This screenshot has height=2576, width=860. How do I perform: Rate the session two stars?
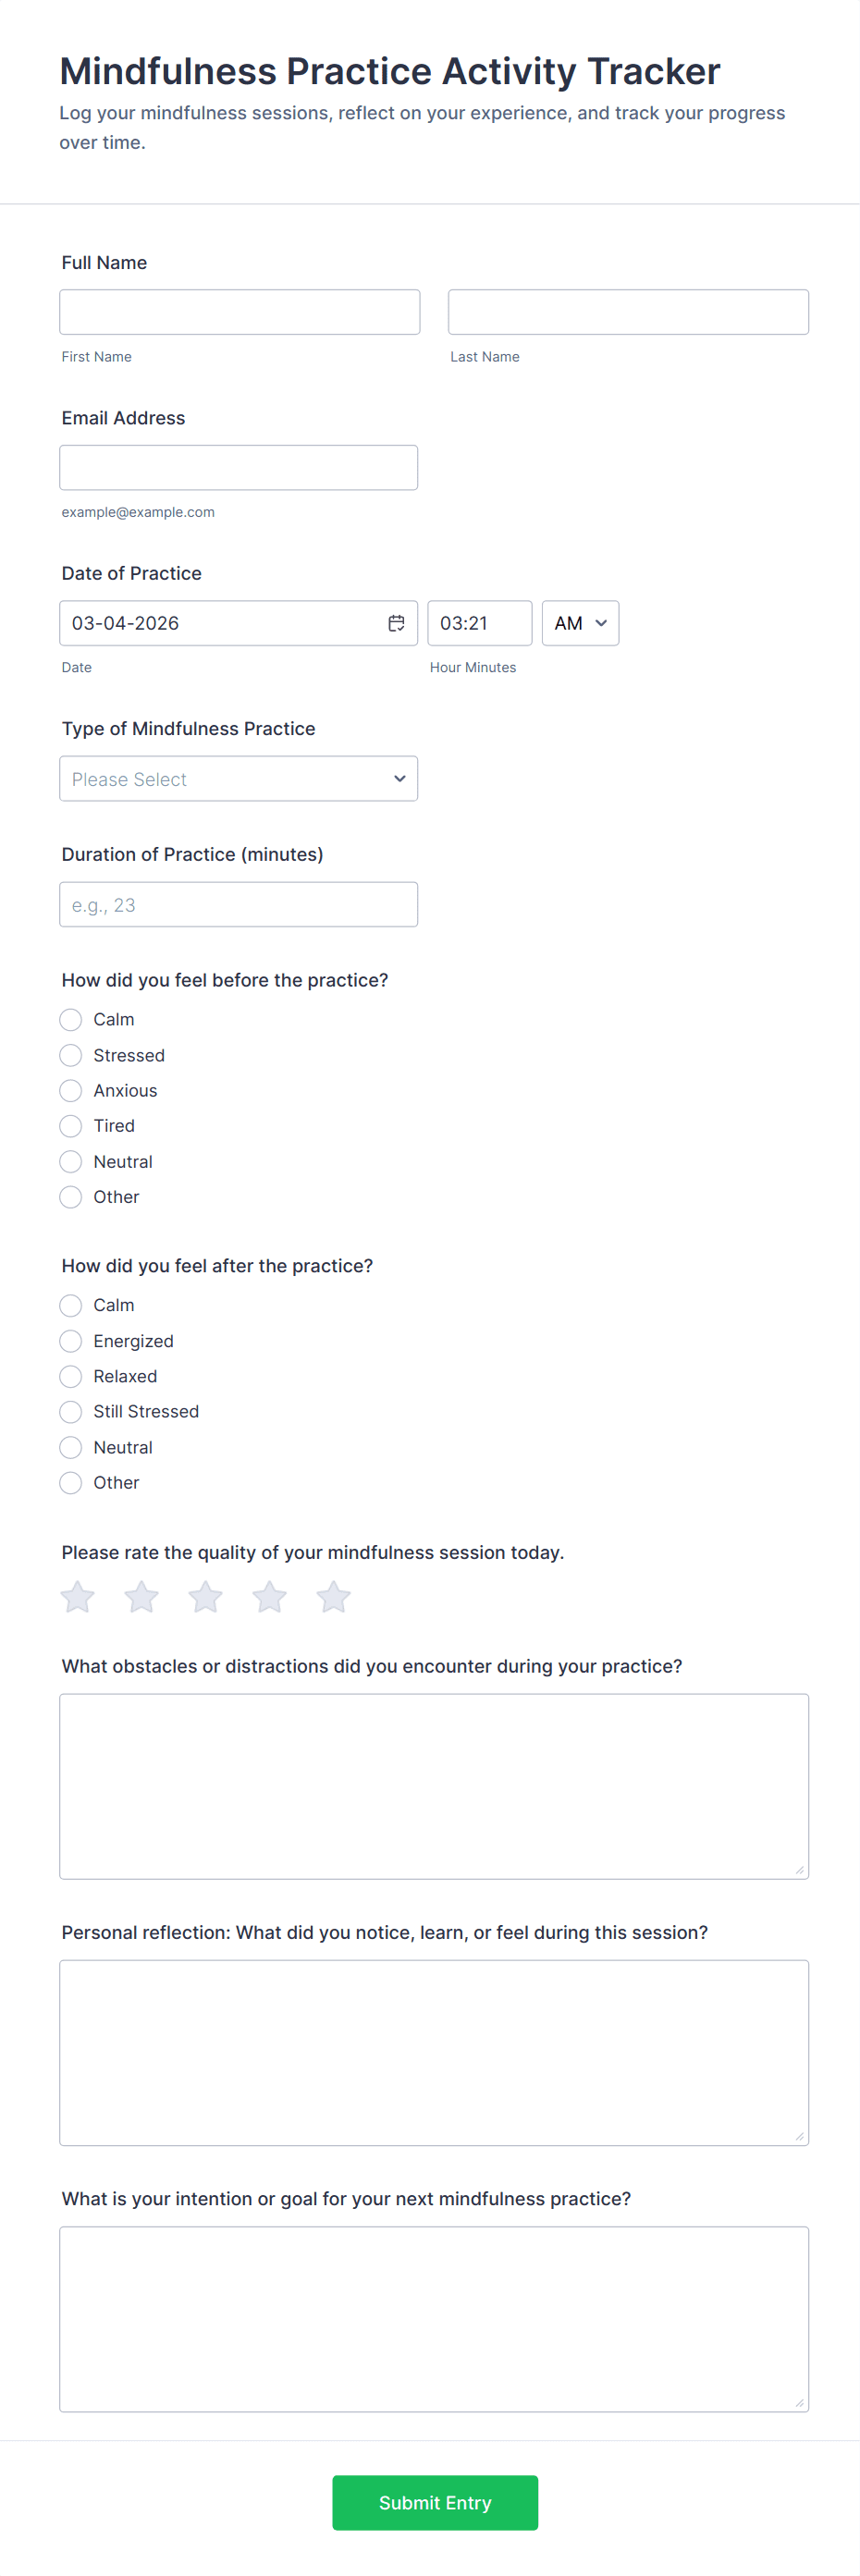(x=142, y=1597)
